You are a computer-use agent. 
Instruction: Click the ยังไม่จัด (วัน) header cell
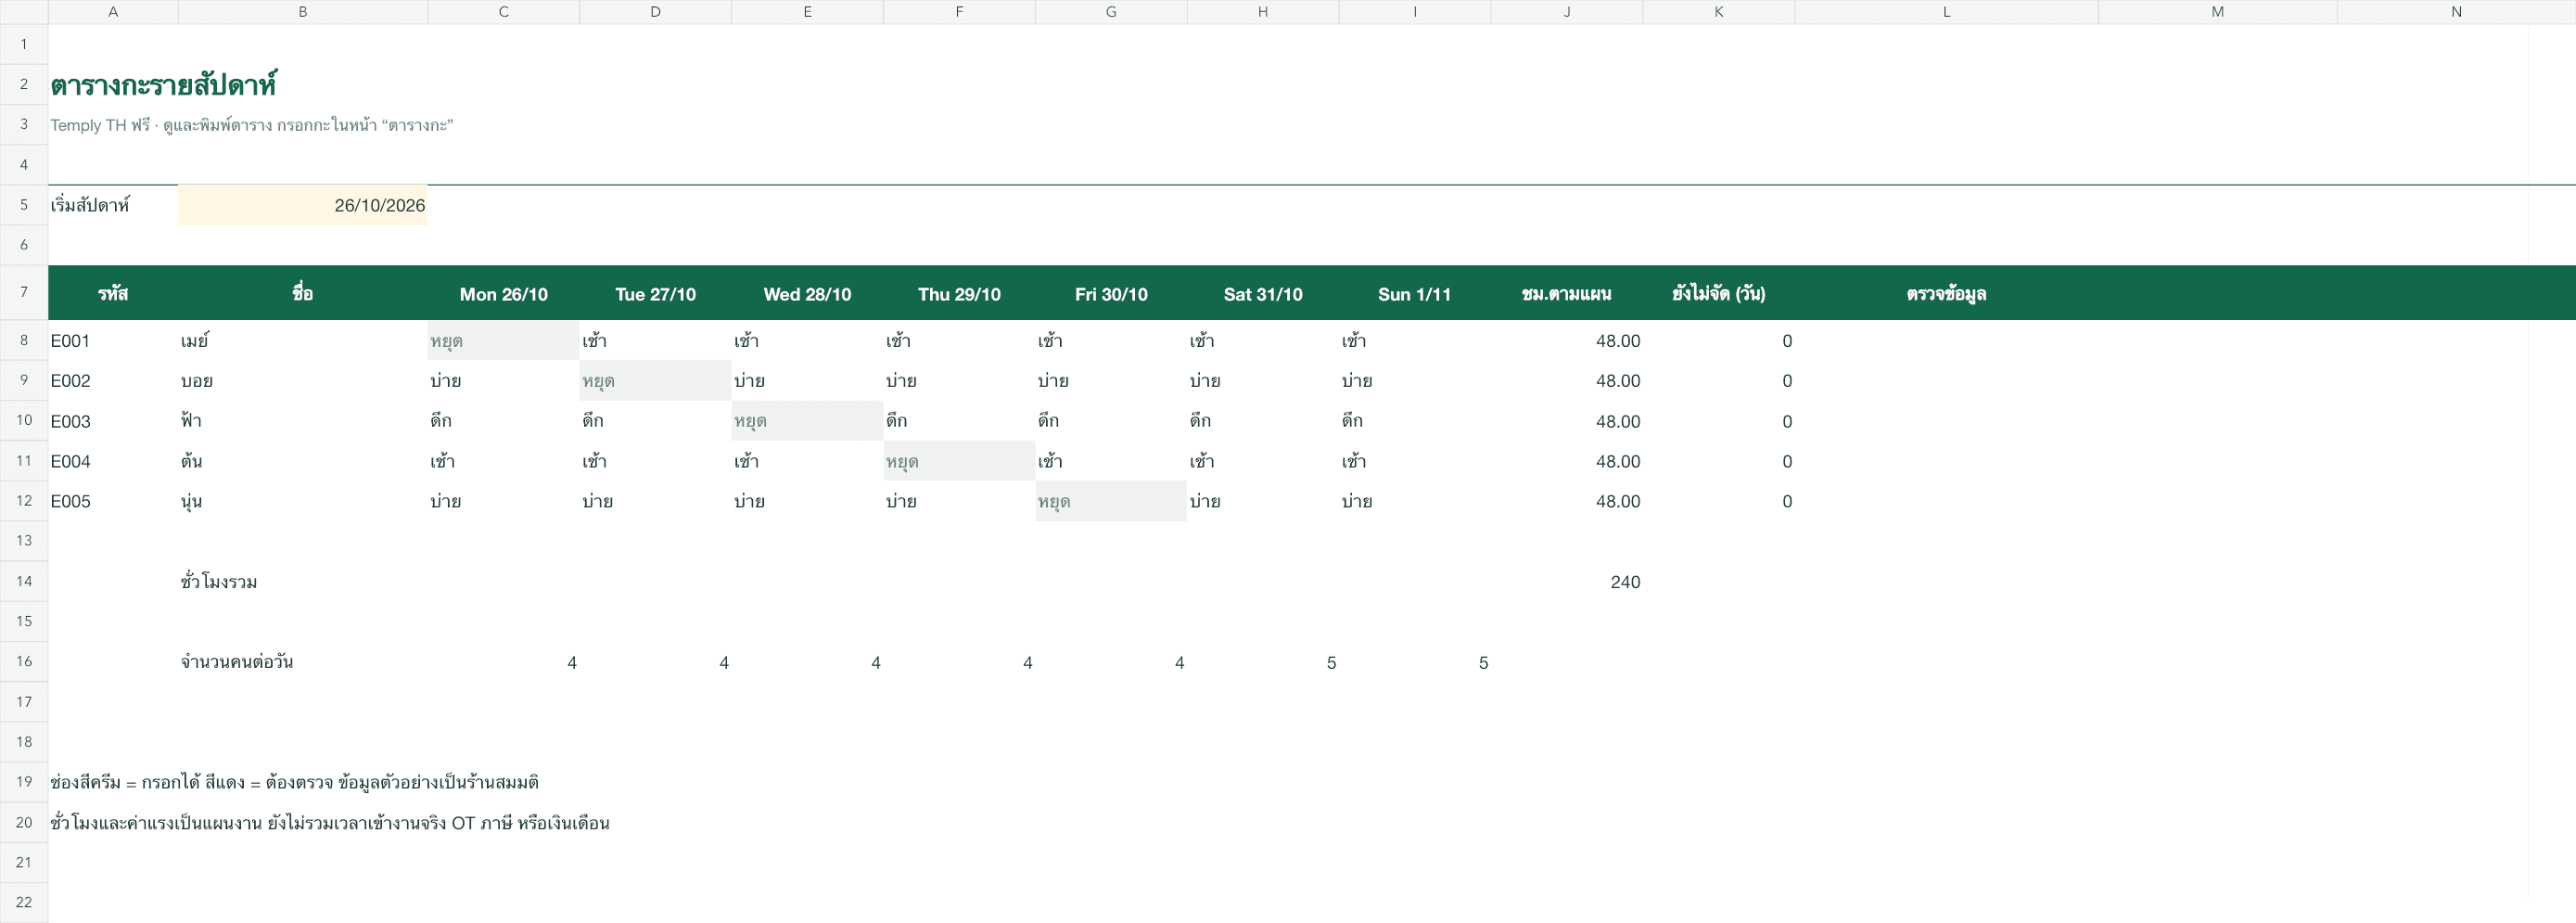pos(1718,293)
